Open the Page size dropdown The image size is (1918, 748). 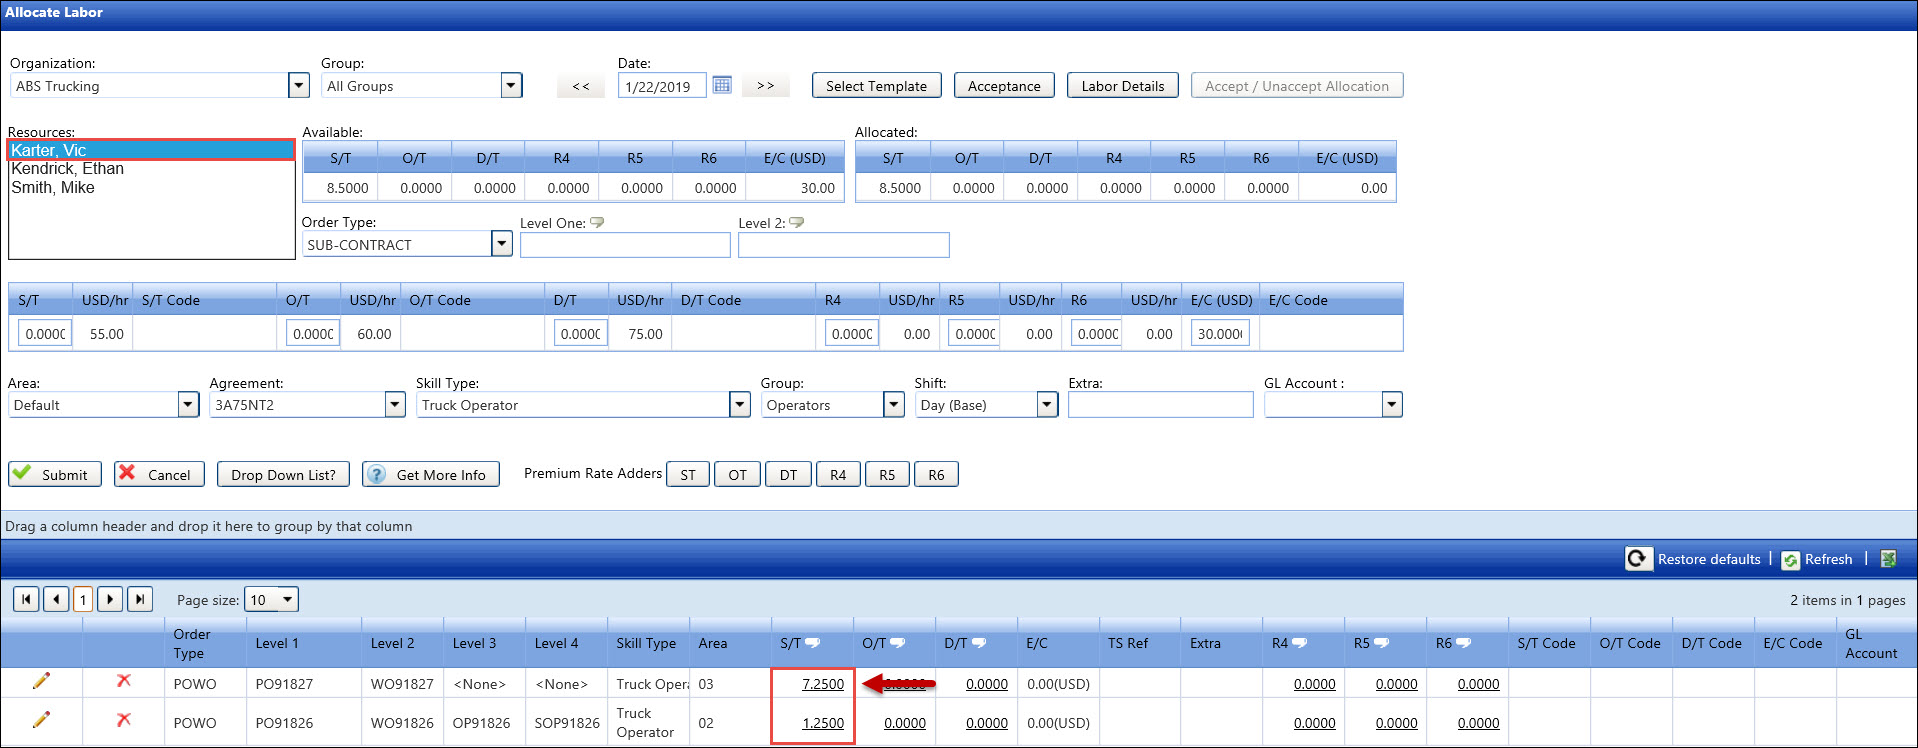coord(288,599)
